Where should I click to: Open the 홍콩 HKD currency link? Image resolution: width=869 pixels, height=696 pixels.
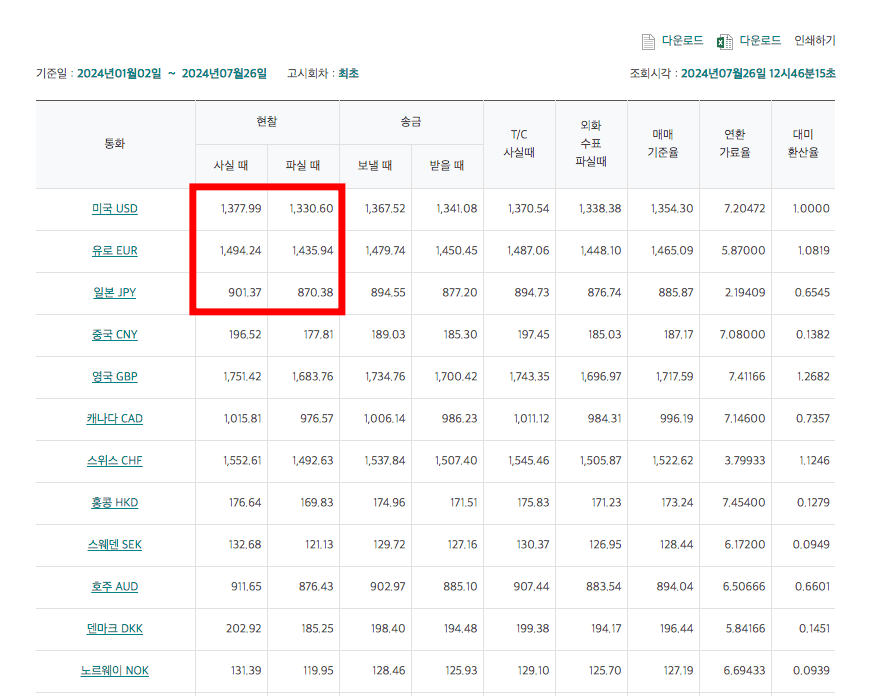(115, 503)
